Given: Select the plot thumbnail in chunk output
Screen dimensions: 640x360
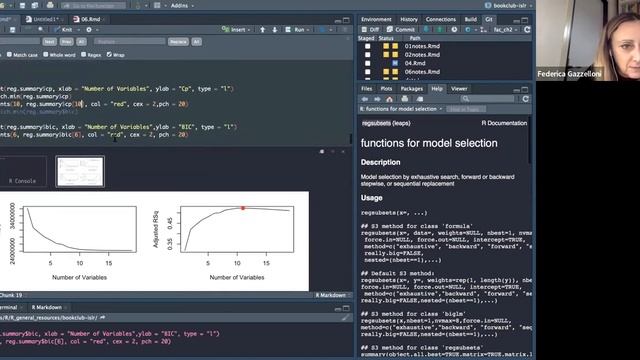Looking at the screenshot, I should coord(80,171).
